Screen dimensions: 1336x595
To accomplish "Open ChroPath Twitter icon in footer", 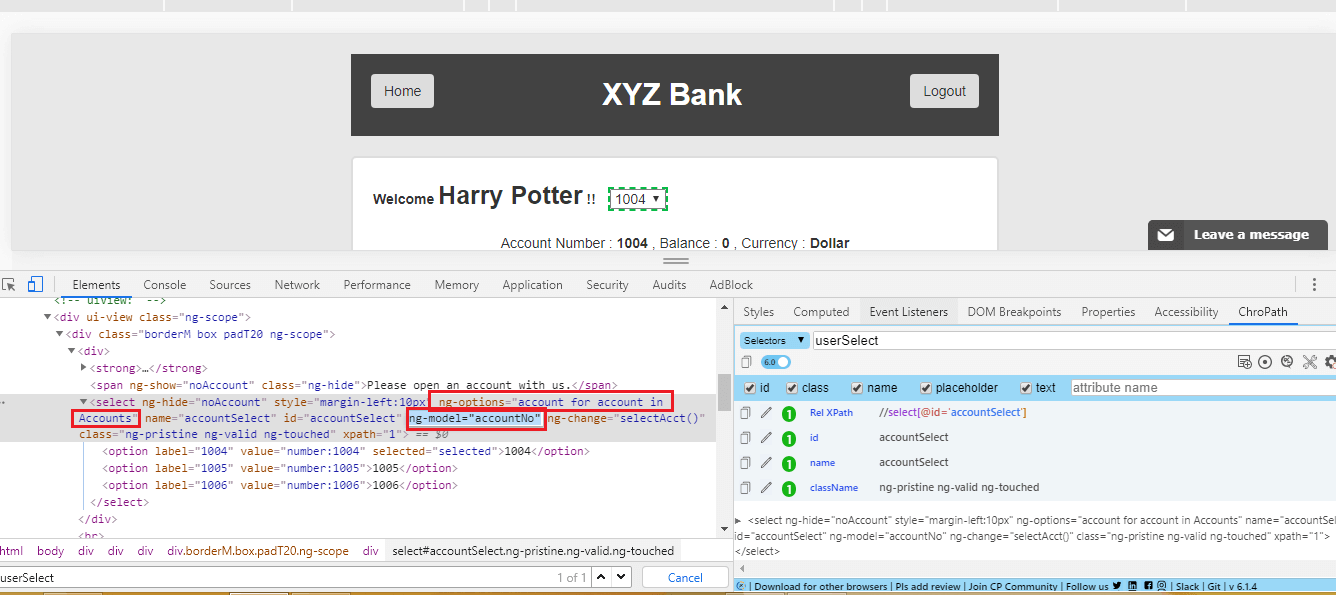I will (1117, 586).
